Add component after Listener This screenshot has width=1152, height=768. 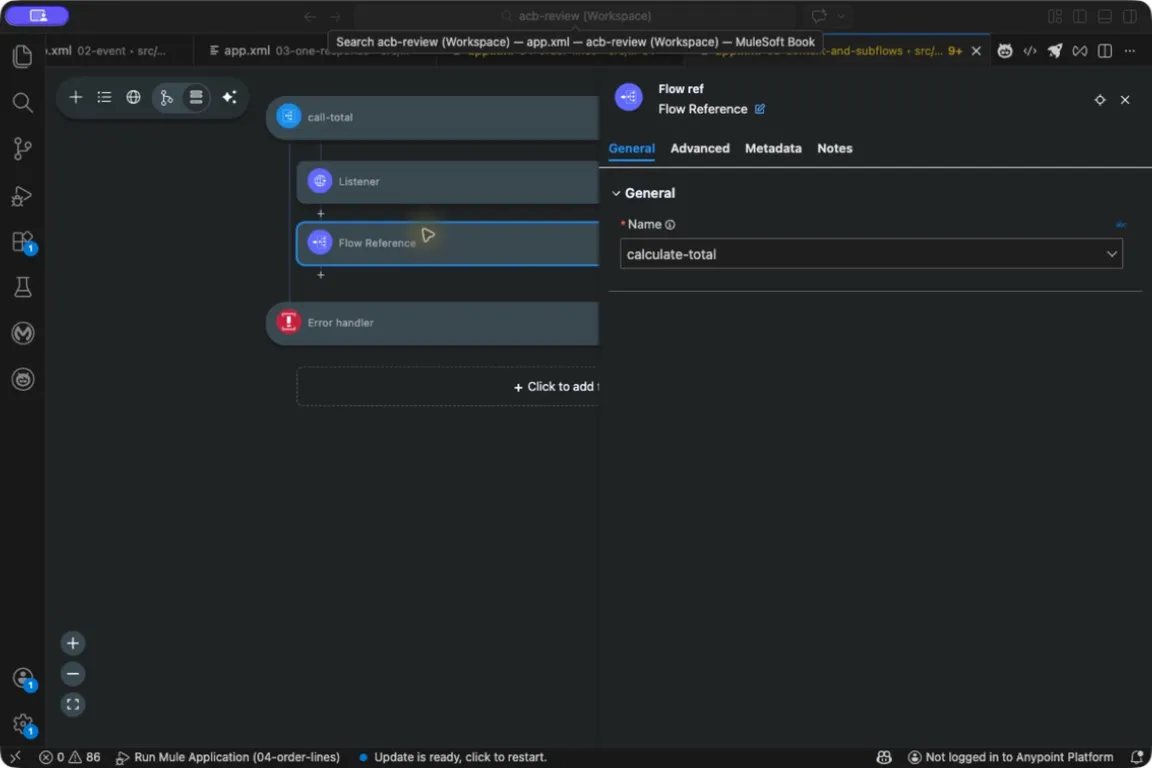click(x=320, y=213)
